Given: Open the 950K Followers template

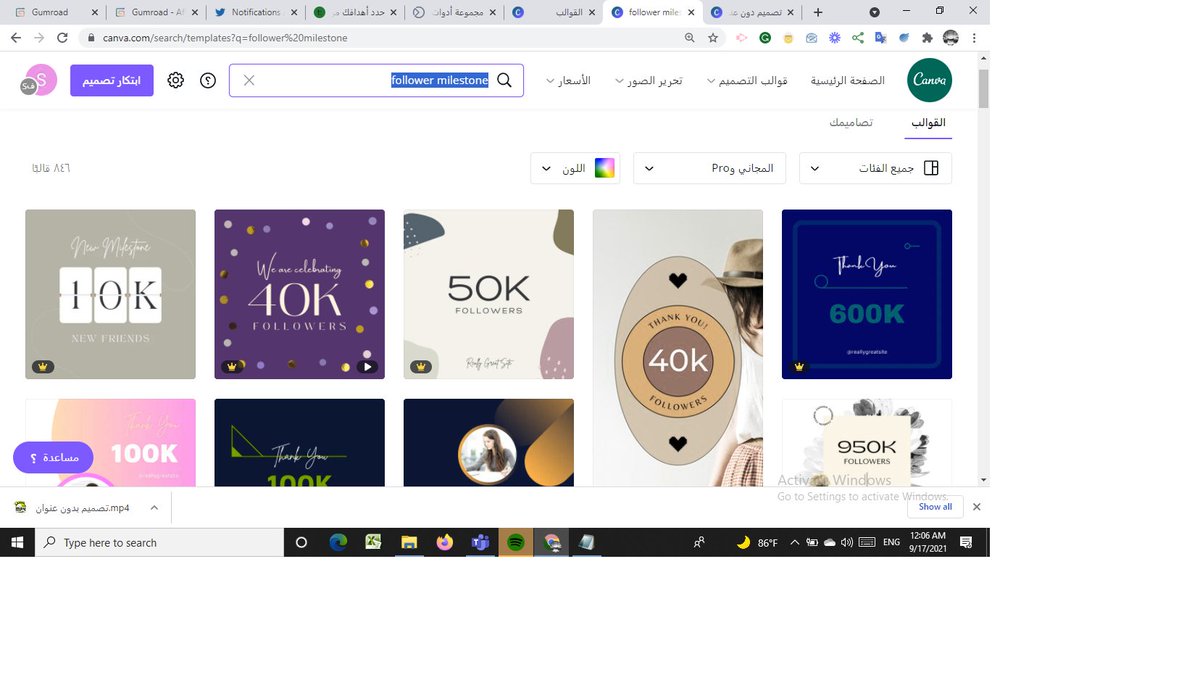Looking at the screenshot, I should tap(867, 443).
